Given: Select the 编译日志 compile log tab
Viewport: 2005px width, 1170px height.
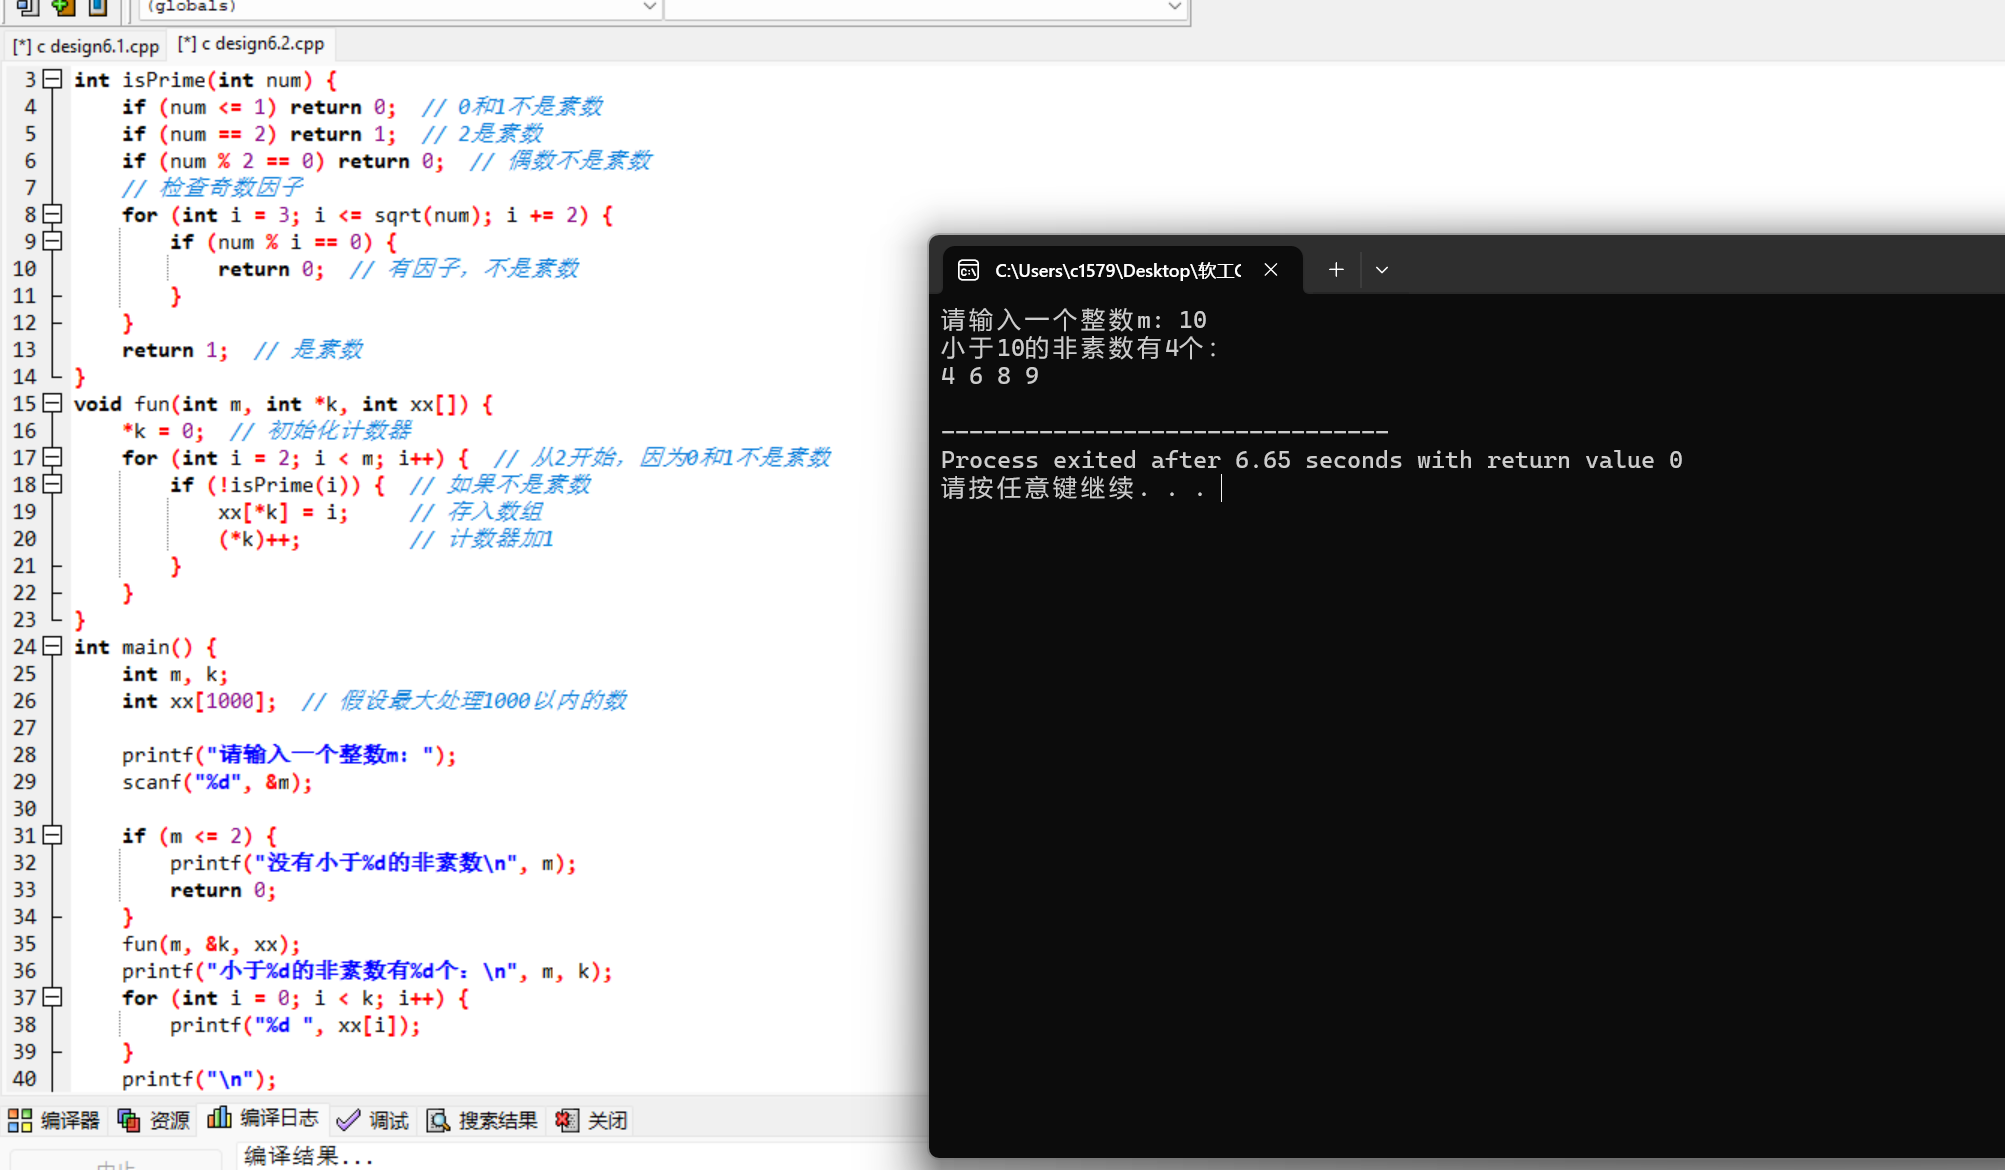Looking at the screenshot, I should (264, 1118).
